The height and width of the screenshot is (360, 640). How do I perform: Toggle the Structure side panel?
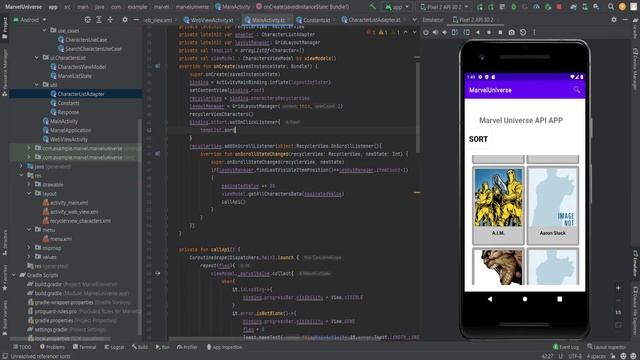[x=4, y=243]
